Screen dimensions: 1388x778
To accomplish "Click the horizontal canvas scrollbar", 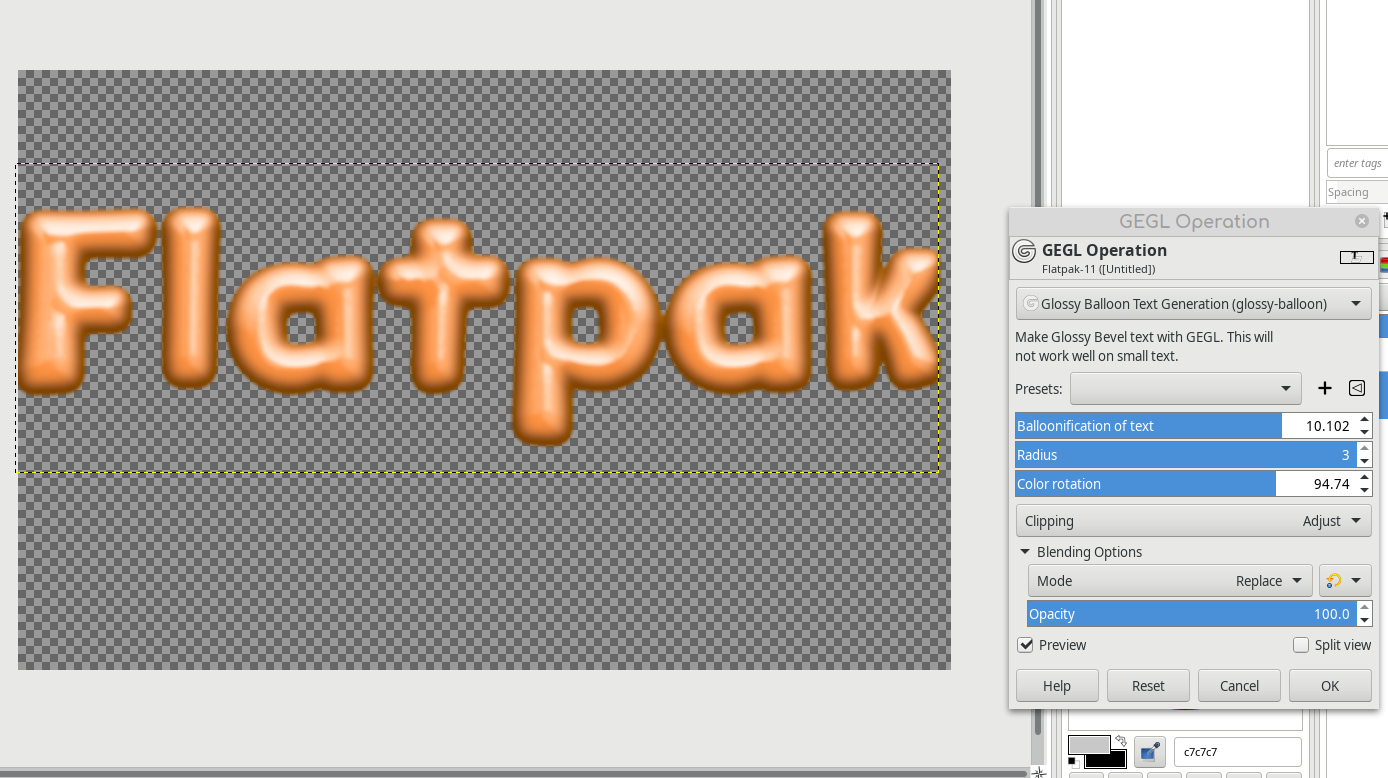I will pyautogui.click(x=513, y=773).
